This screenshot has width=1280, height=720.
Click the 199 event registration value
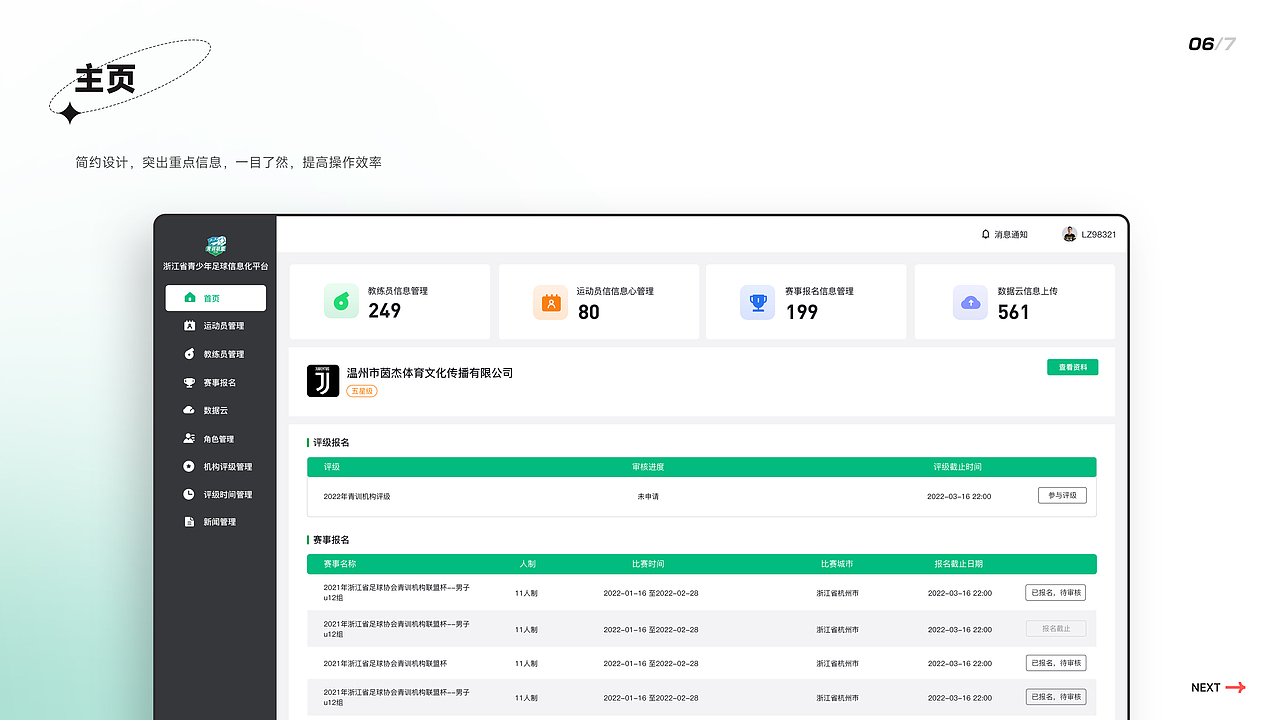(801, 312)
